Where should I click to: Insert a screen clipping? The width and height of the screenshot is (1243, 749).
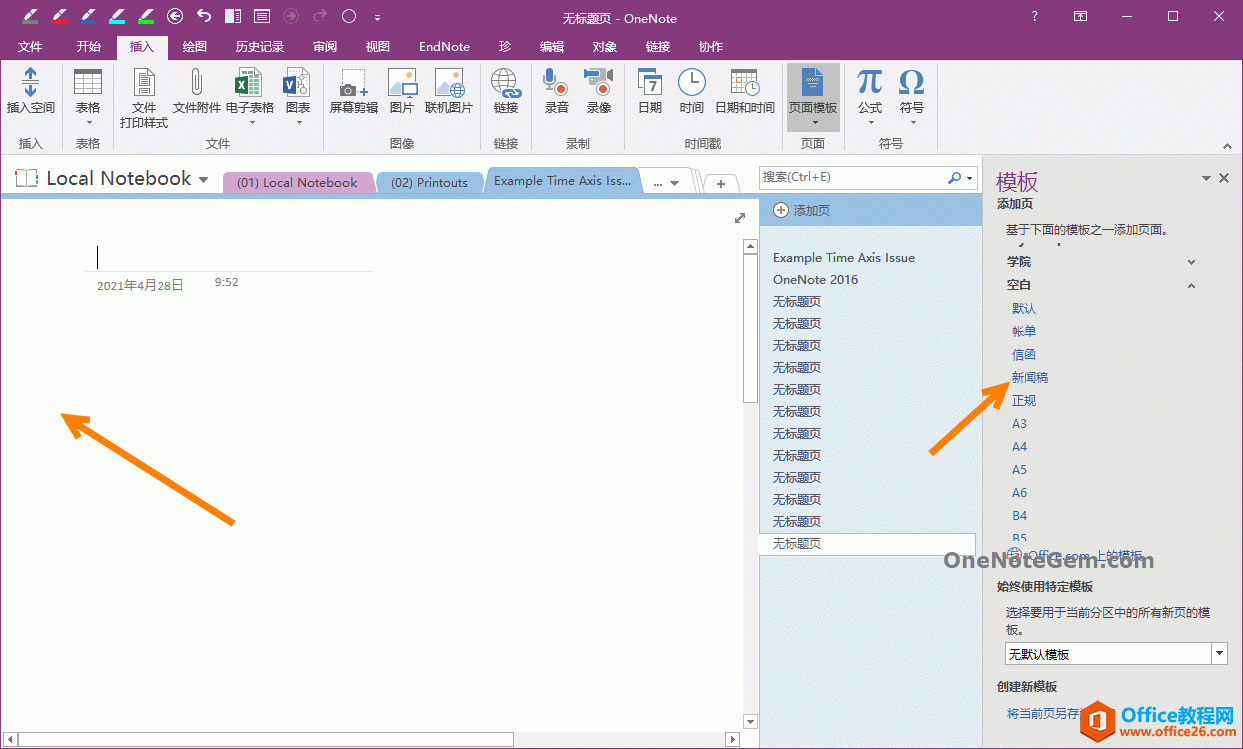point(352,95)
